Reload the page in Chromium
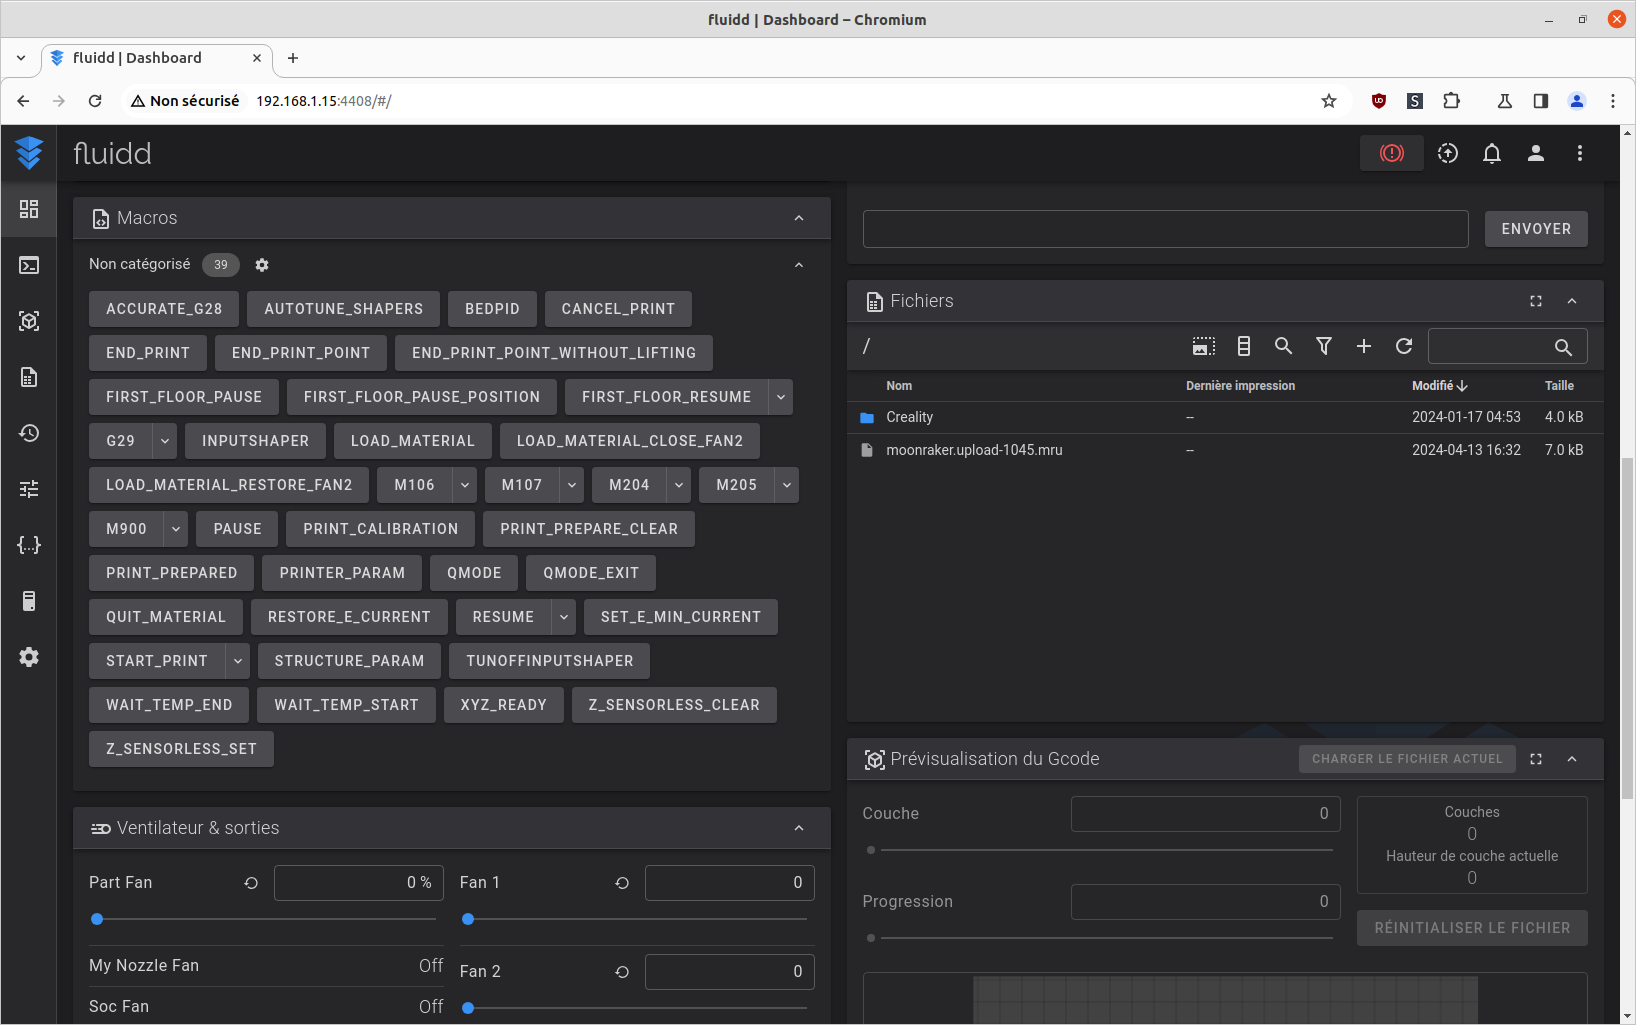Viewport: 1636px width, 1025px height. 95,101
